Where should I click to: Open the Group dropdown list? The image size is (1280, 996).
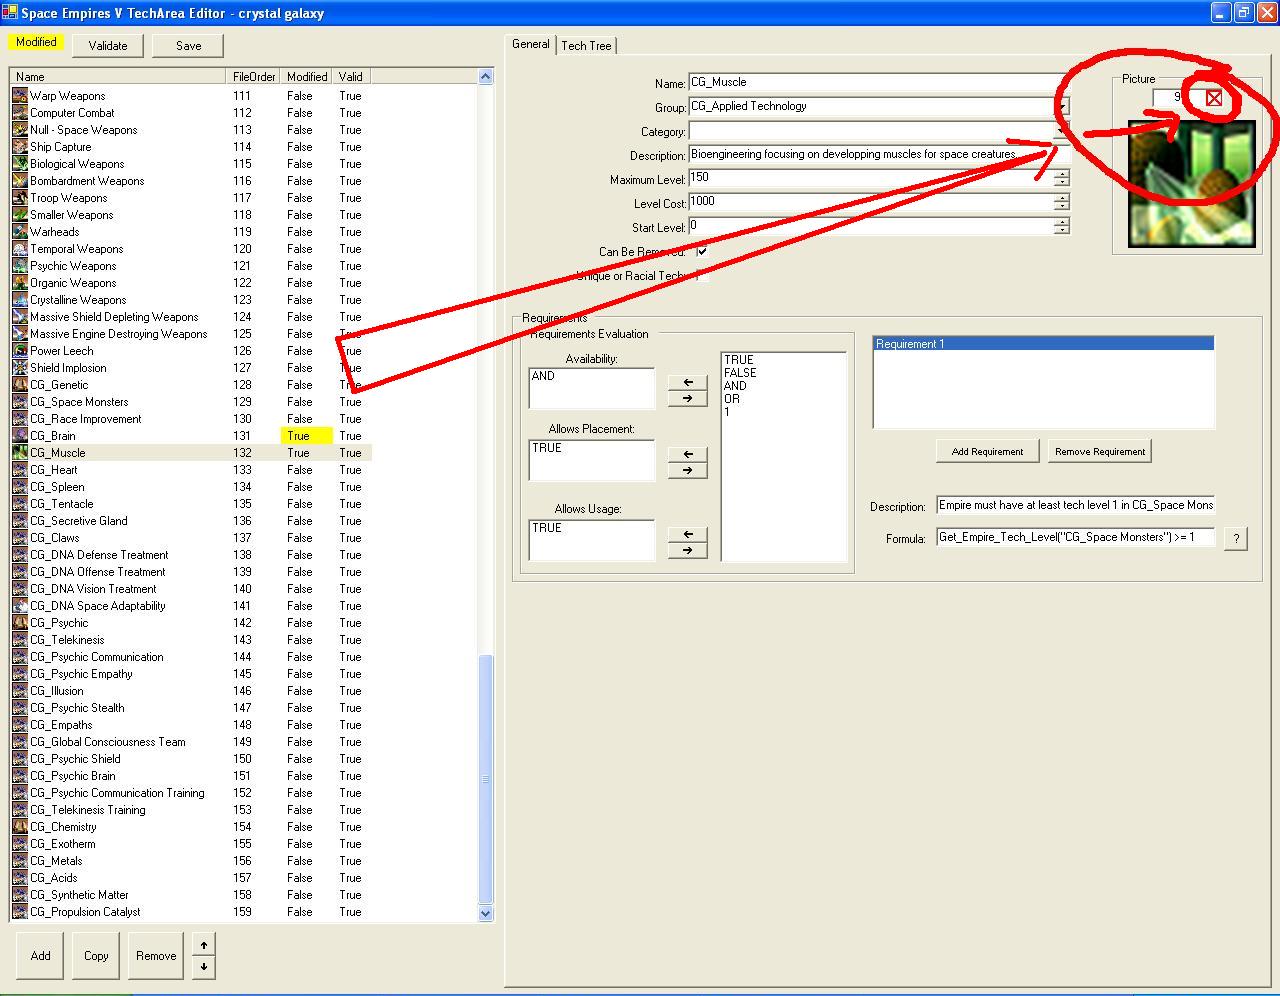tap(1062, 106)
